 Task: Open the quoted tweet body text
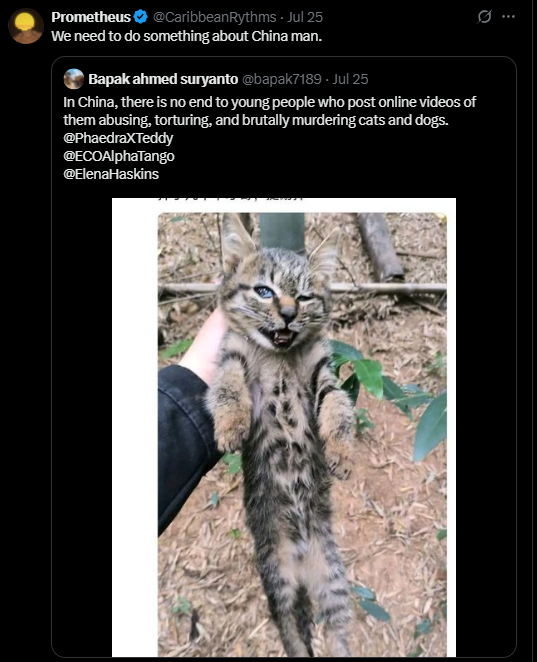point(269,111)
